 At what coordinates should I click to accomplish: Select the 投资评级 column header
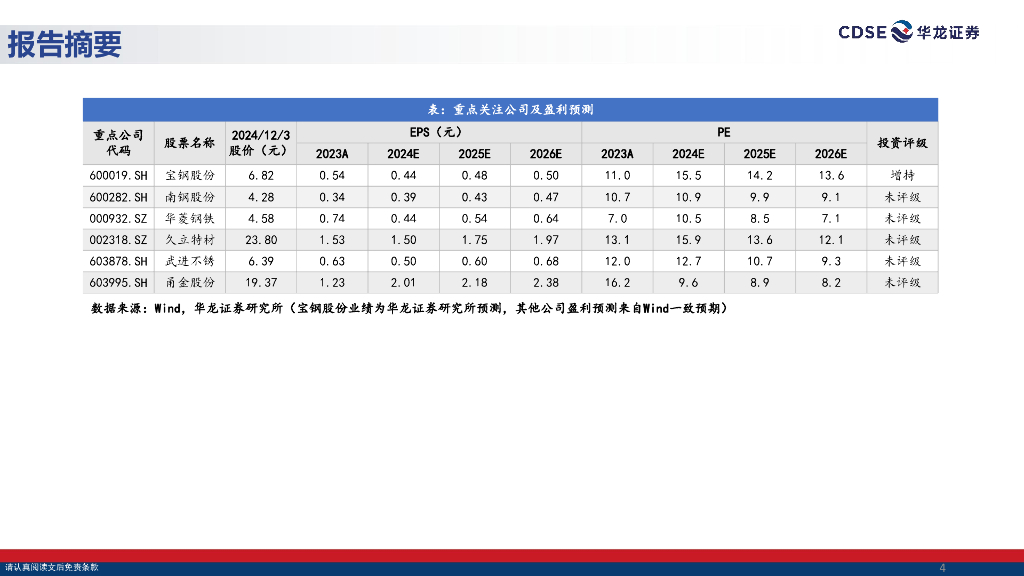[x=902, y=142]
